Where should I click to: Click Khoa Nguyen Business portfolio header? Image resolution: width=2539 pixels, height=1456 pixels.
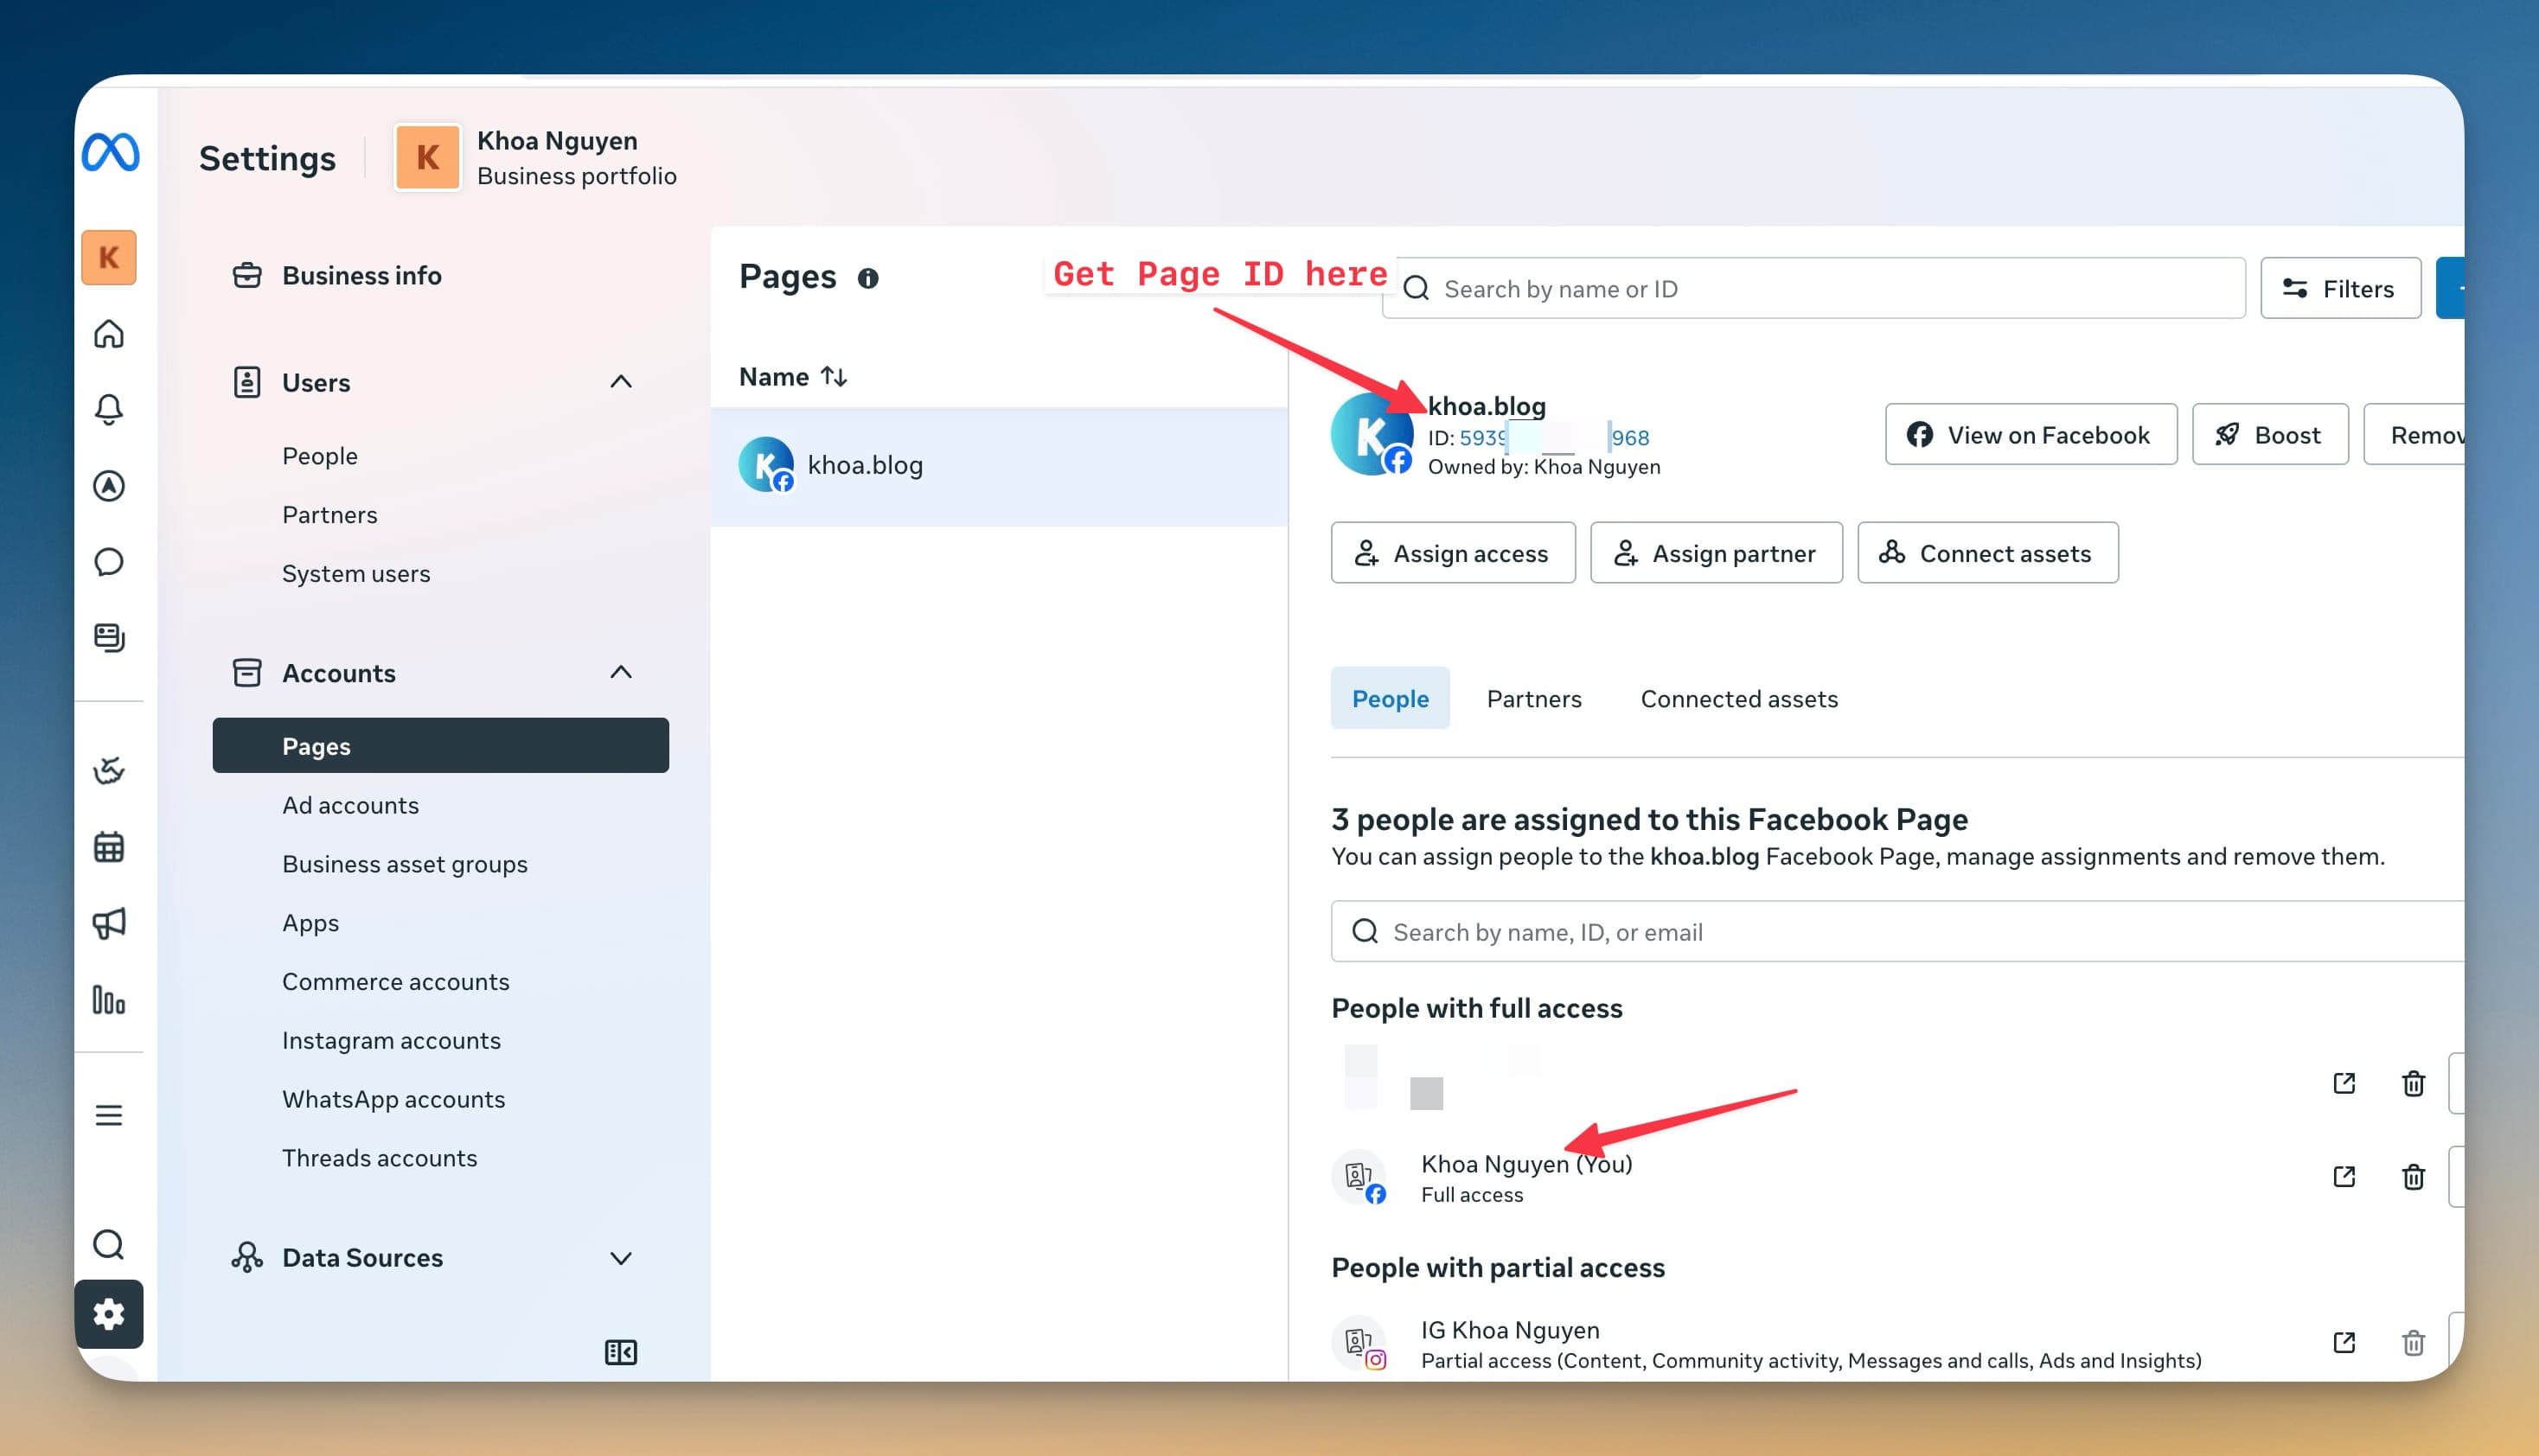(x=536, y=158)
